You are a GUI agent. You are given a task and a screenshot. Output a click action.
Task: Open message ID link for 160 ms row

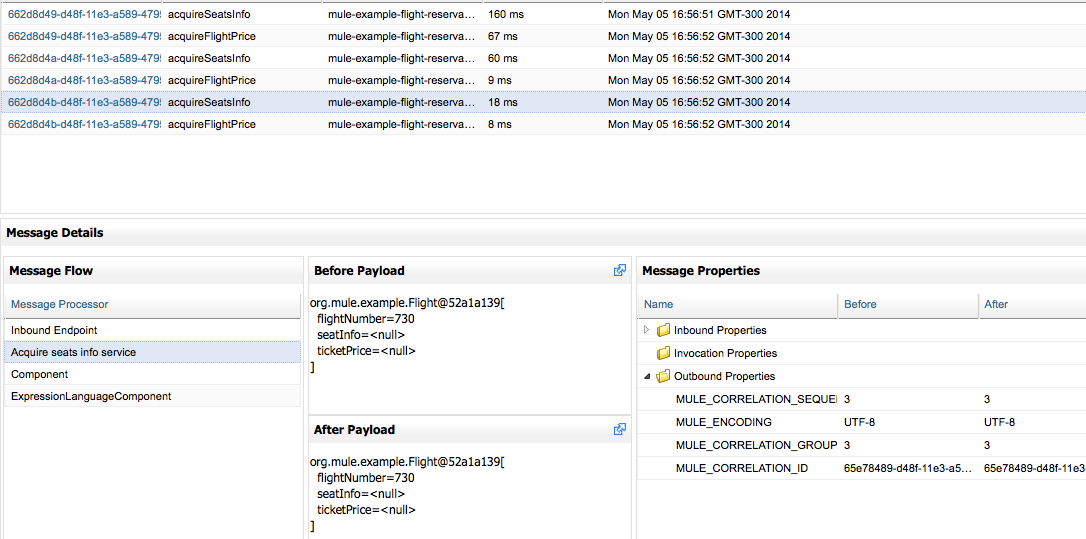84,14
